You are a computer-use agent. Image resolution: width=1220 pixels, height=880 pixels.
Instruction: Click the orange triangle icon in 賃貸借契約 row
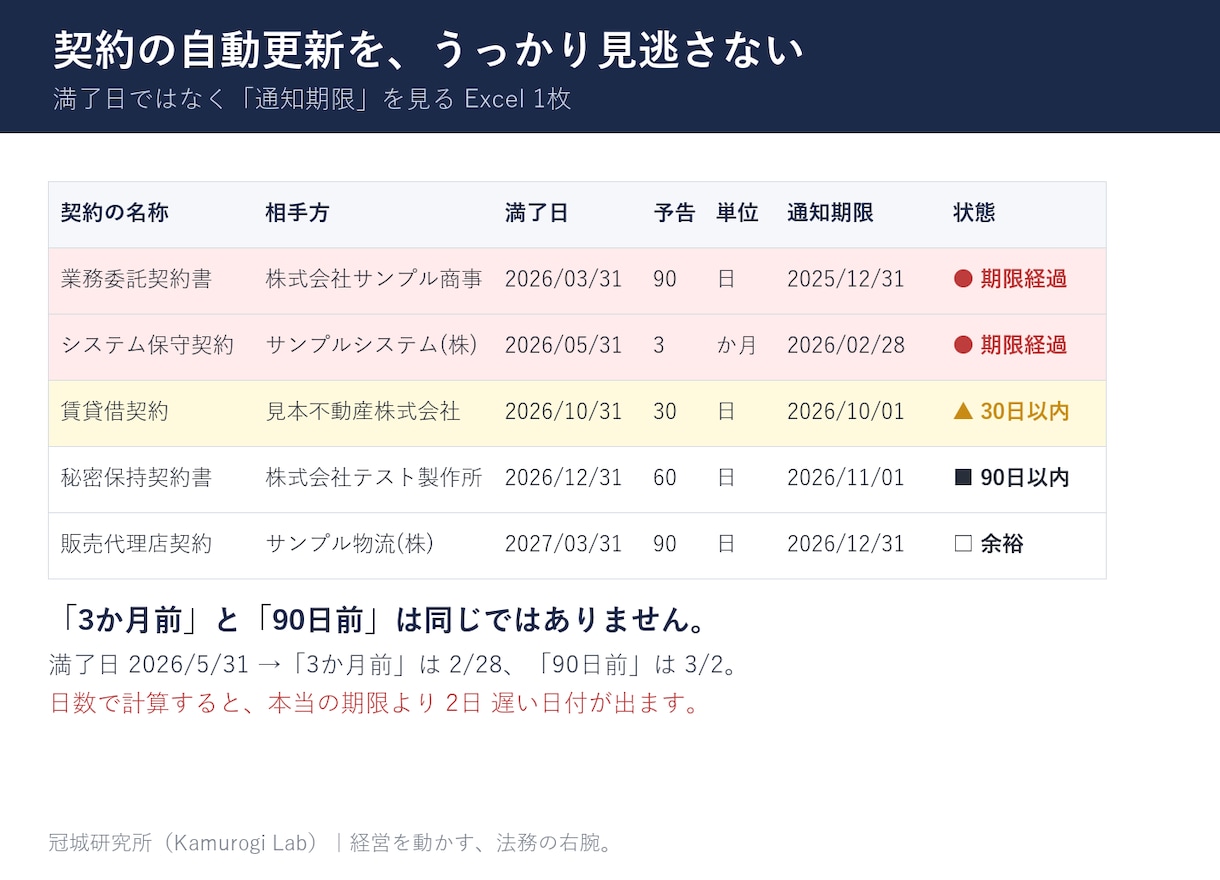pyautogui.click(x=963, y=411)
